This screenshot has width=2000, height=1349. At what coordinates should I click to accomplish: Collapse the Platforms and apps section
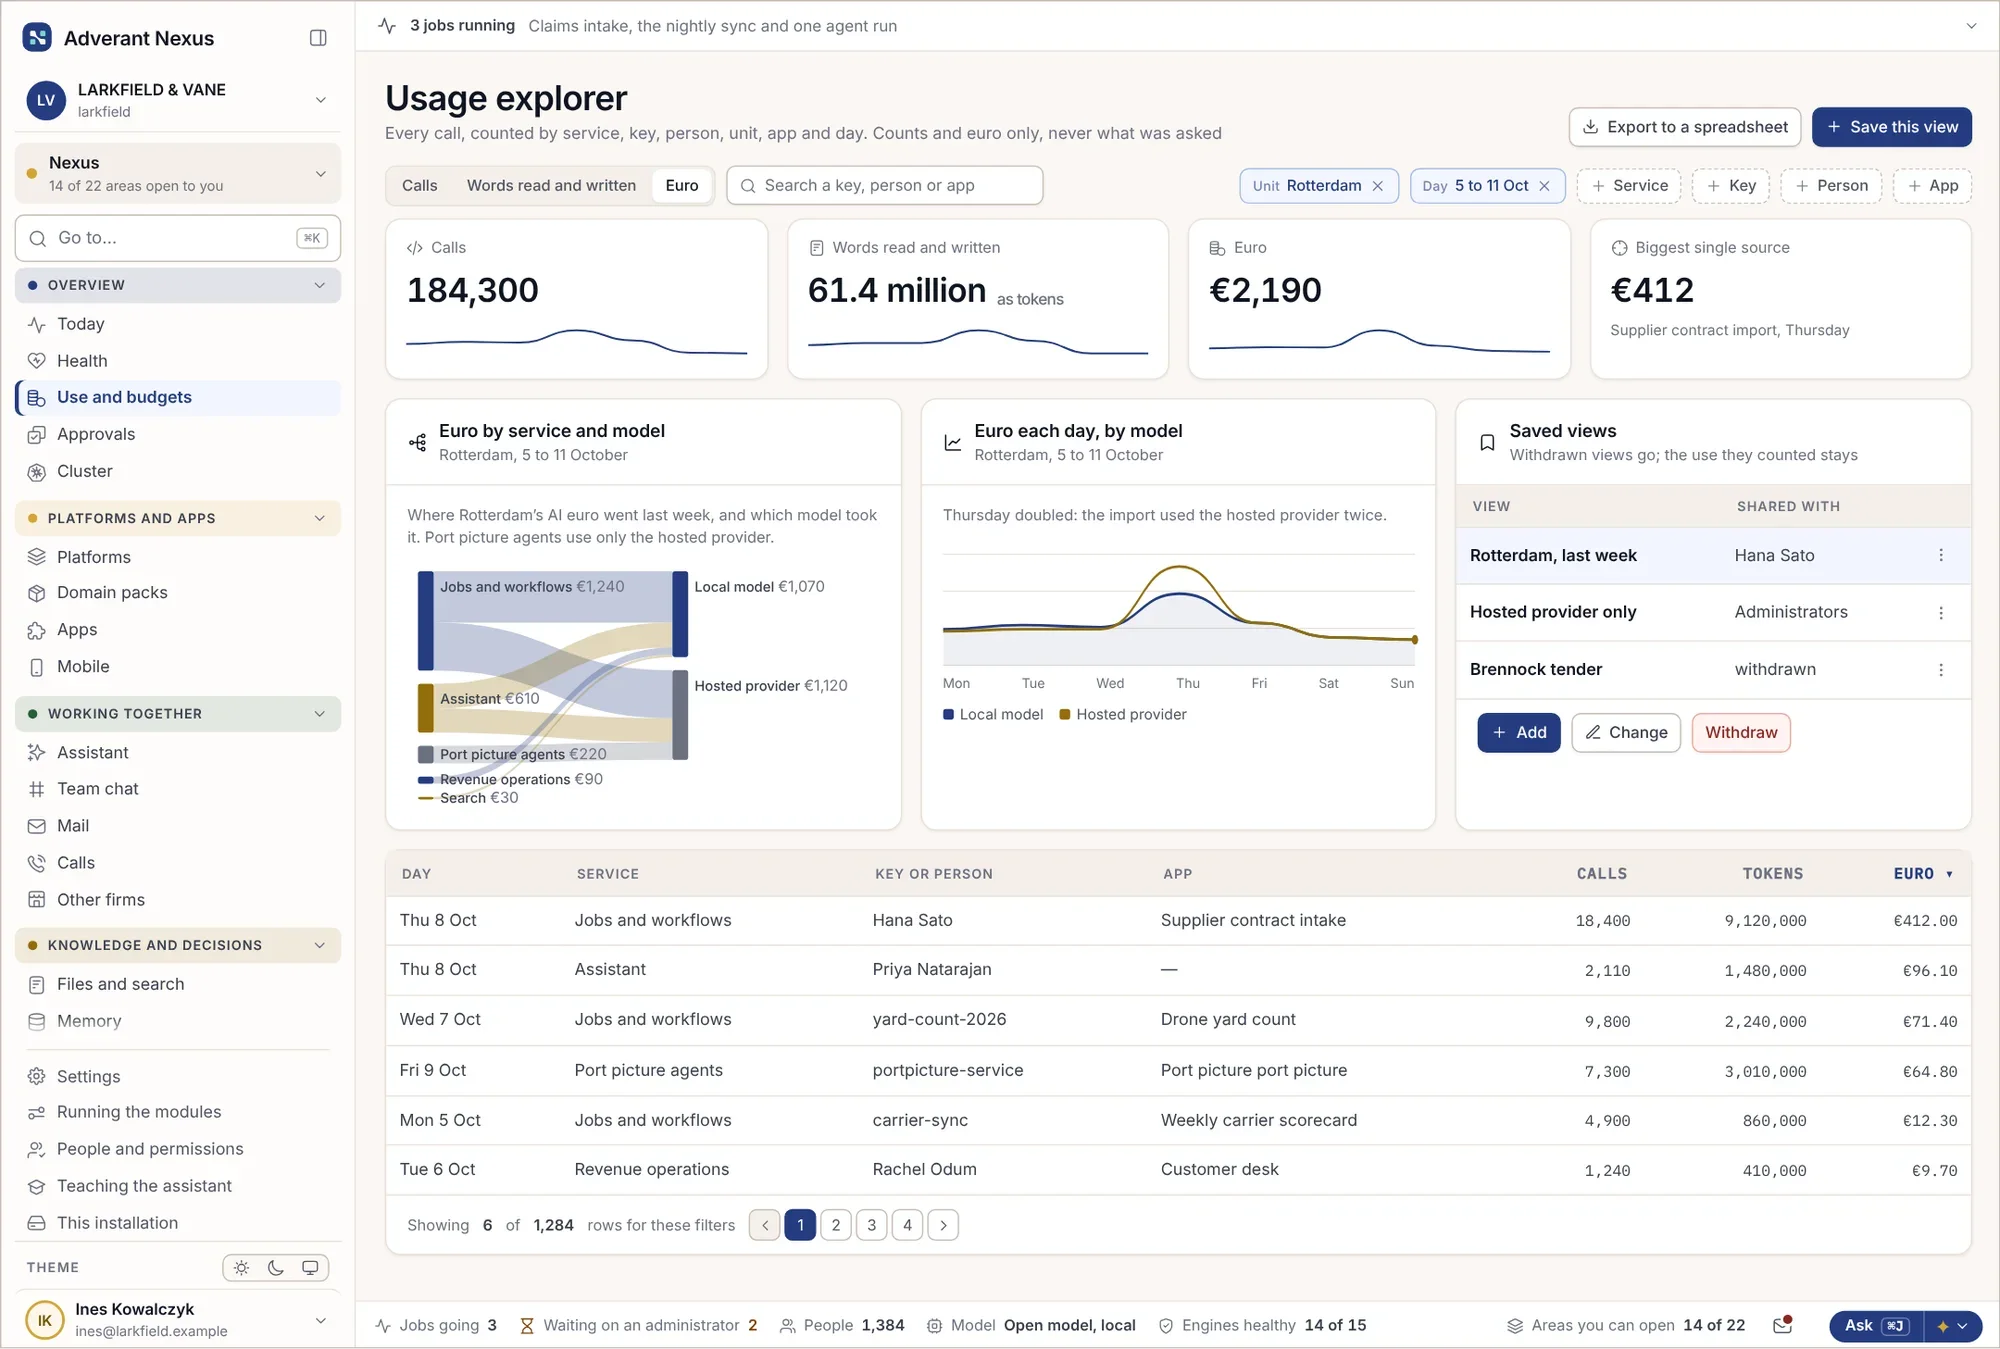pos(178,518)
